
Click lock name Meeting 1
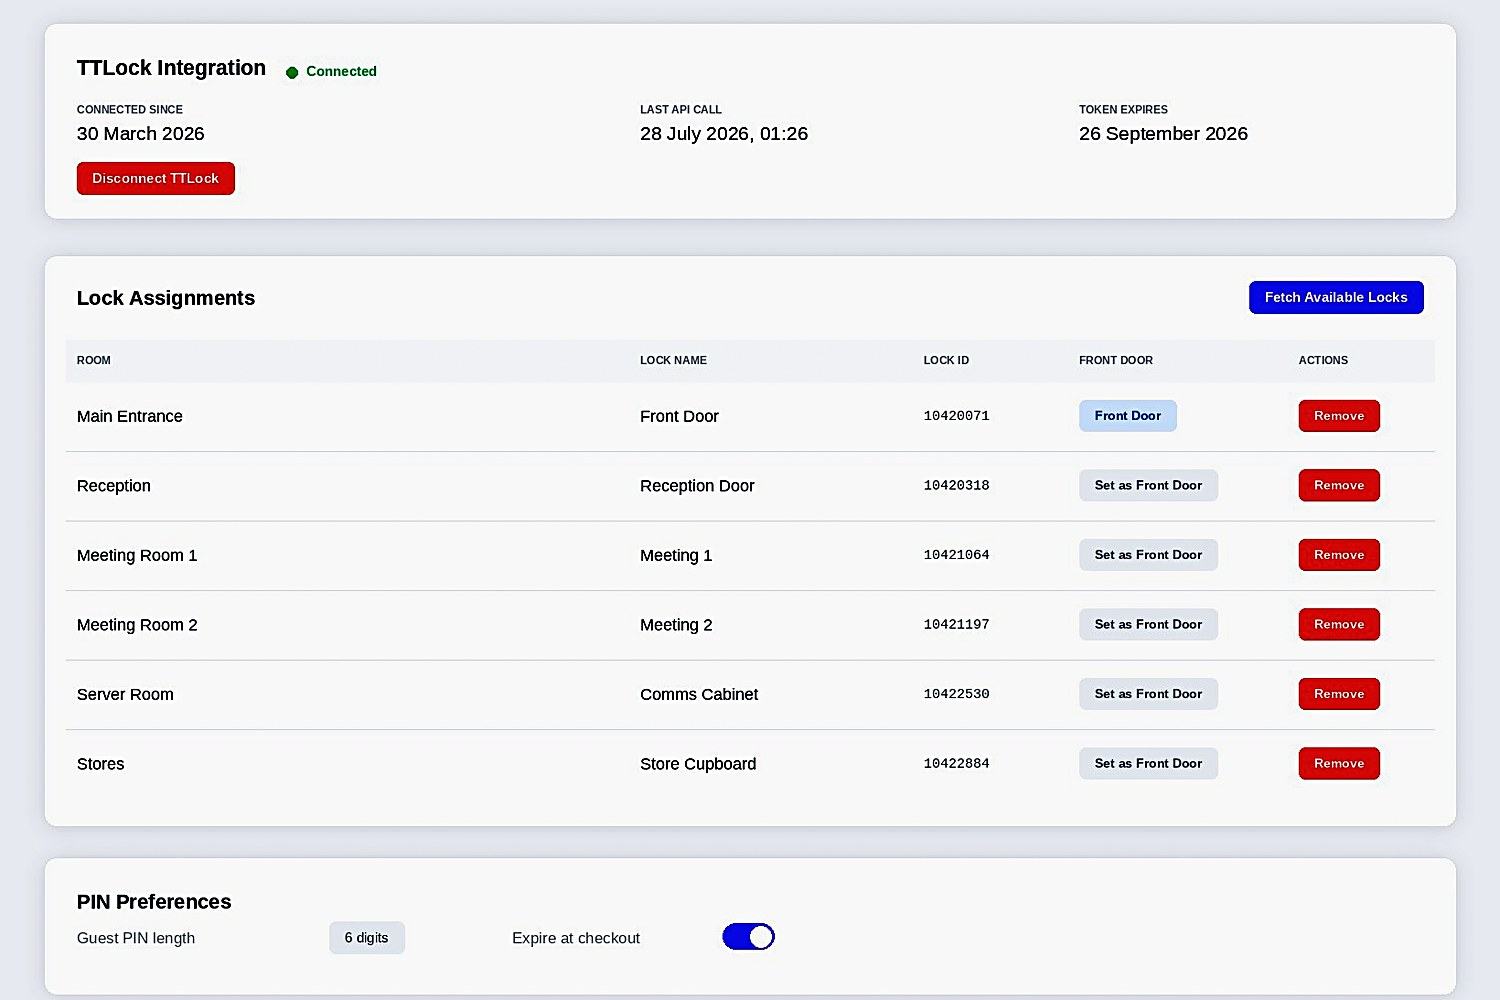(x=676, y=555)
